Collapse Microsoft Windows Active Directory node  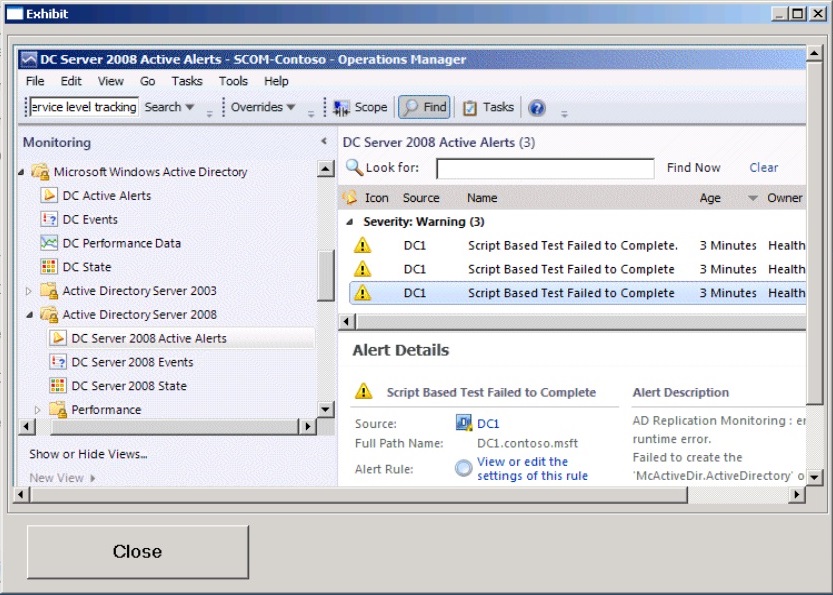(x=21, y=172)
